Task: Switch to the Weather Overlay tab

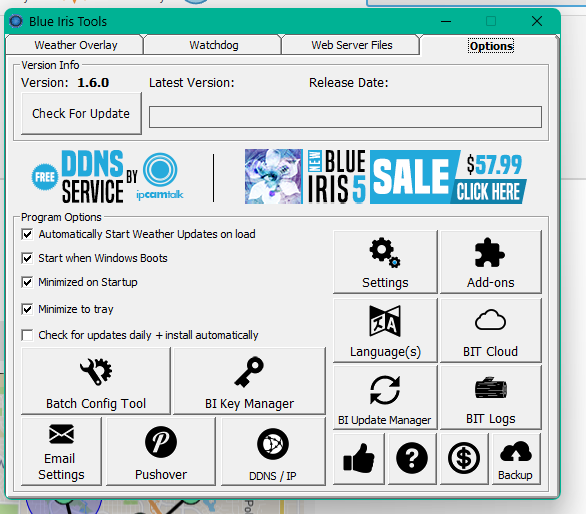Action: pyautogui.click(x=75, y=45)
